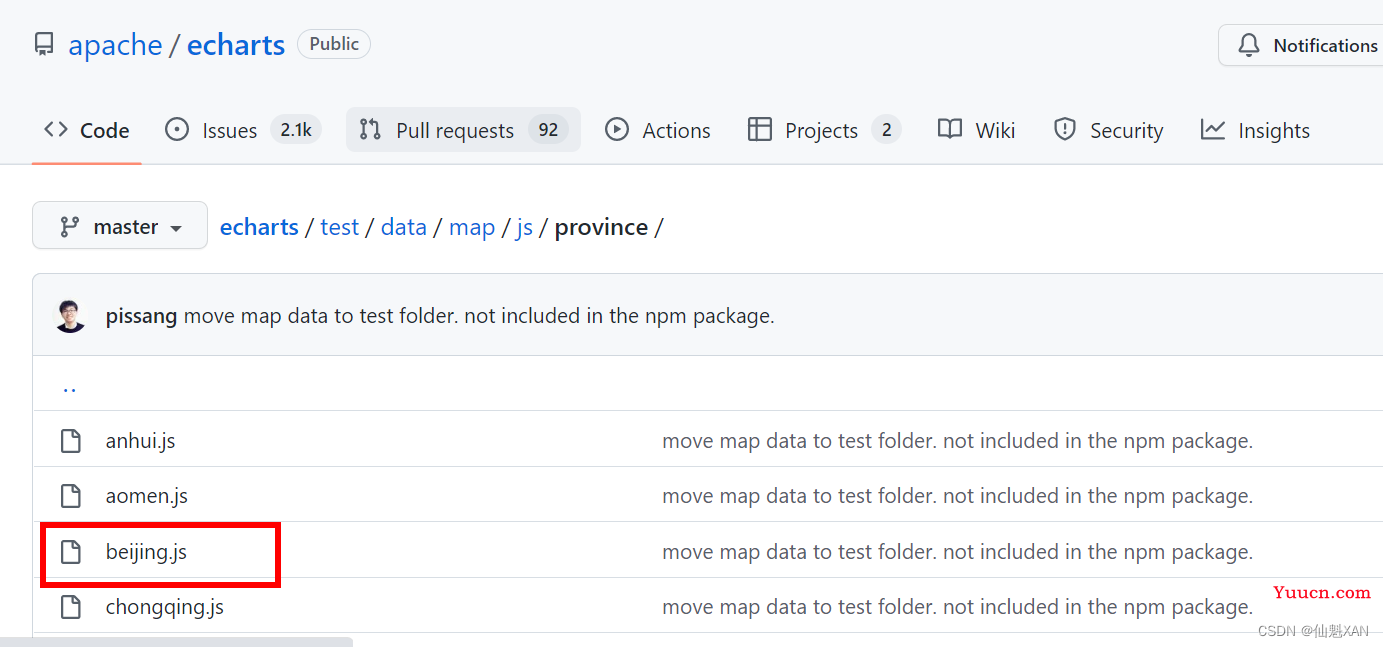Click the Projects count badge 2
Image resolution: width=1383 pixels, height=647 pixels.
pyautogui.click(x=886, y=130)
